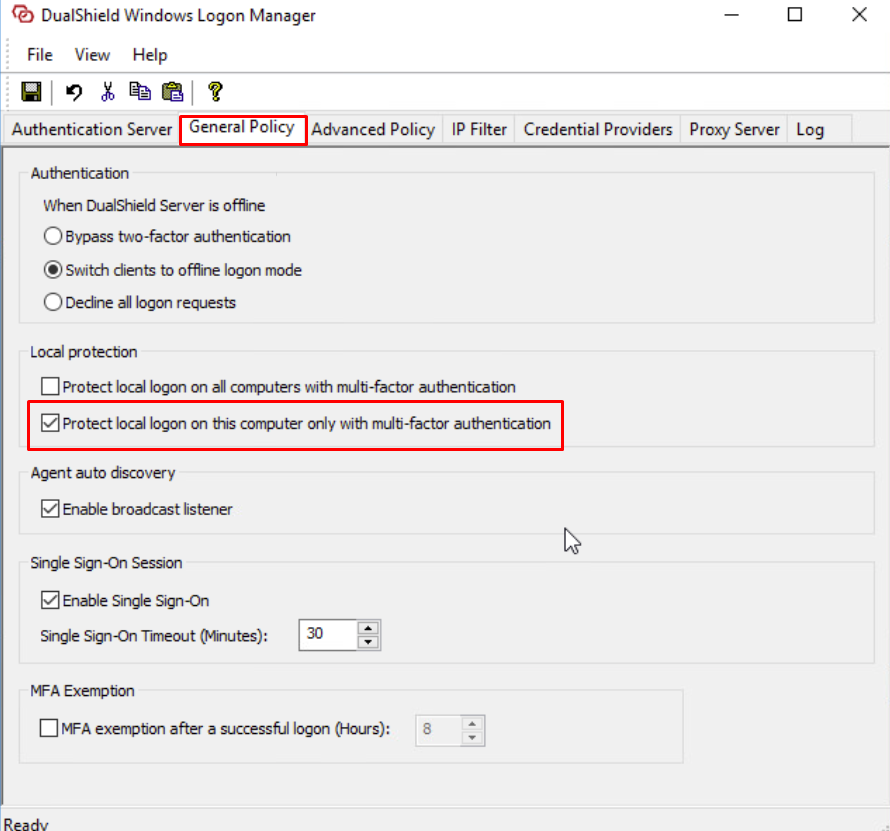Decrease Single Sign-On Timeout with down arrow
This screenshot has height=831, width=890.
(368, 642)
